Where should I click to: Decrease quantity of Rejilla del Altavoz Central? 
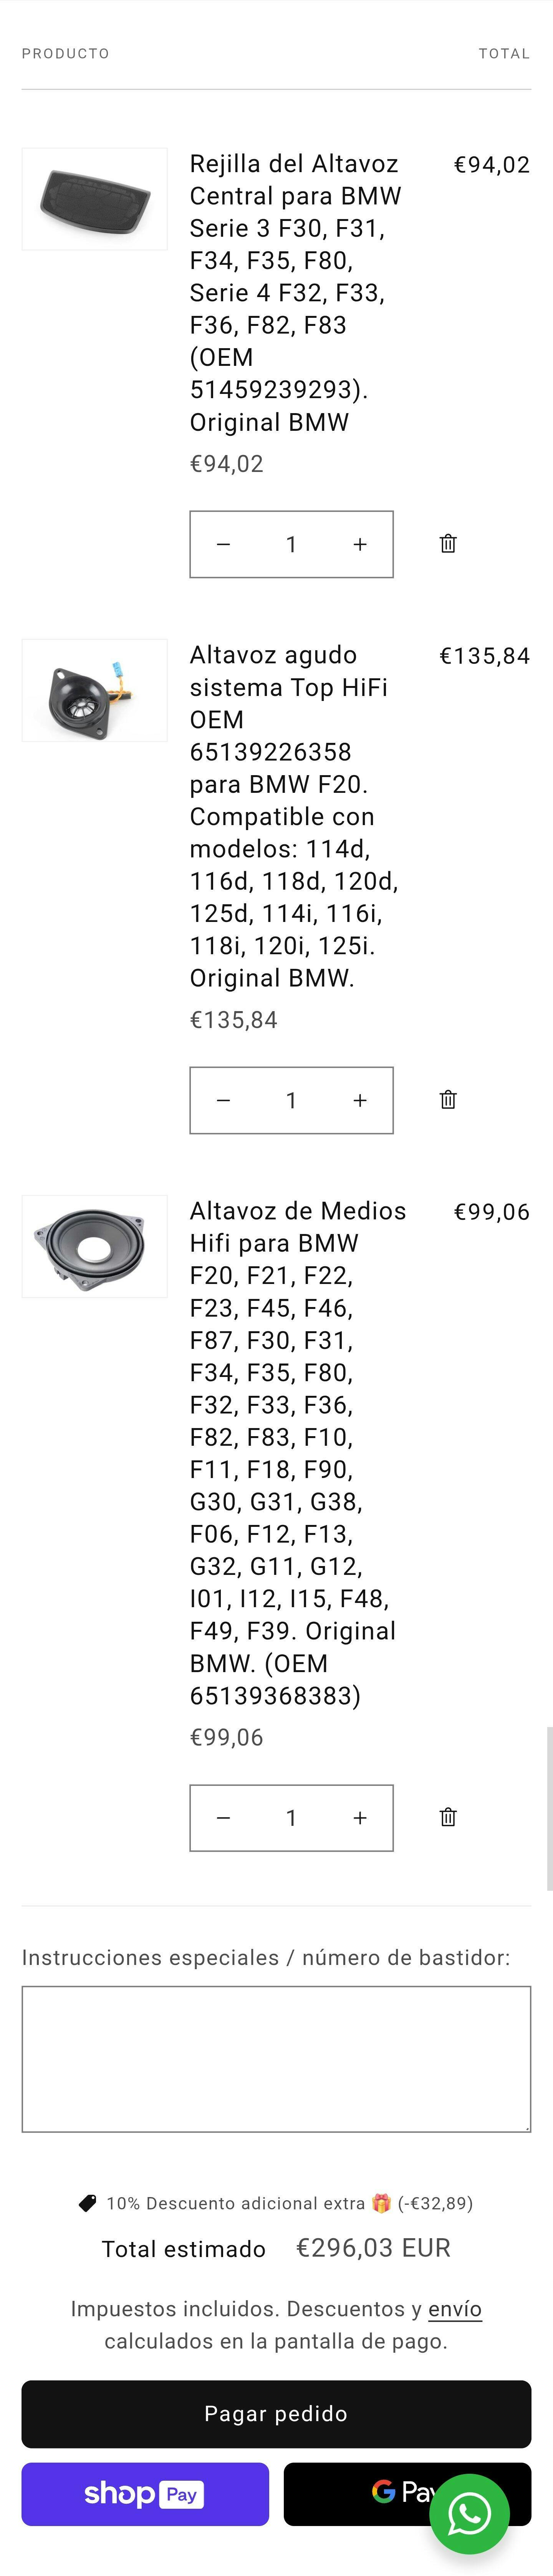tap(224, 544)
